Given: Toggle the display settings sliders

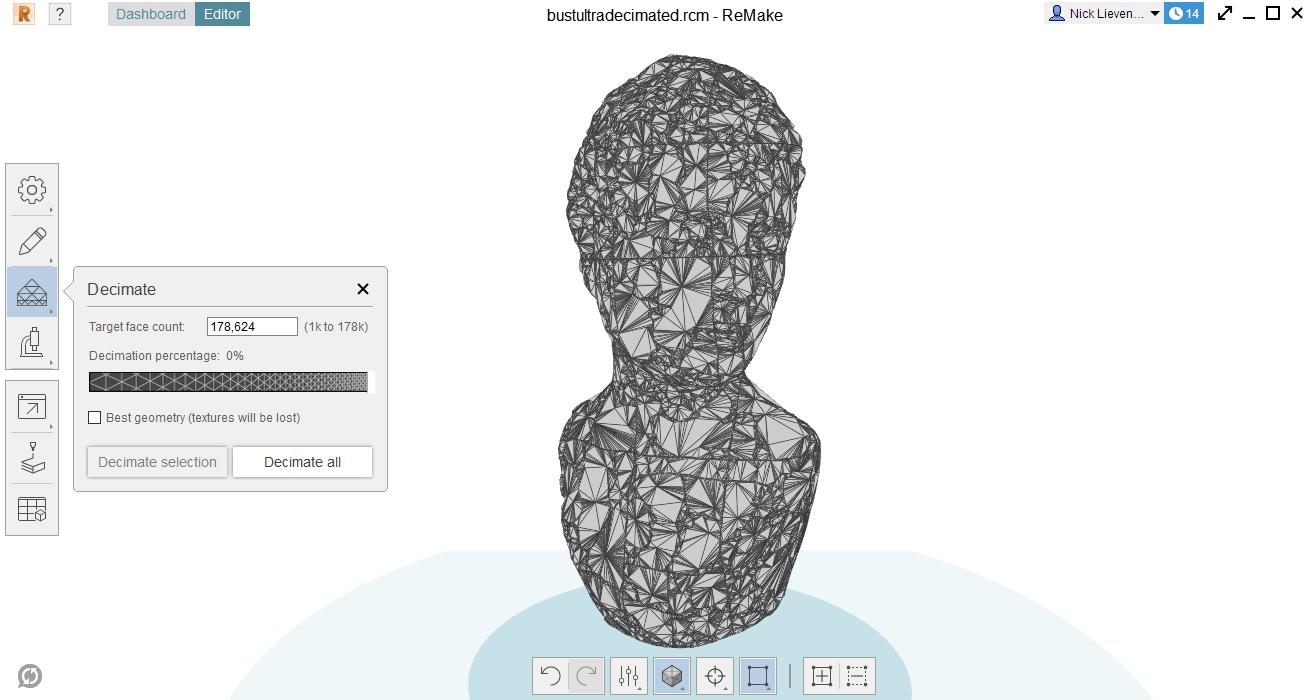Looking at the screenshot, I should (628, 675).
